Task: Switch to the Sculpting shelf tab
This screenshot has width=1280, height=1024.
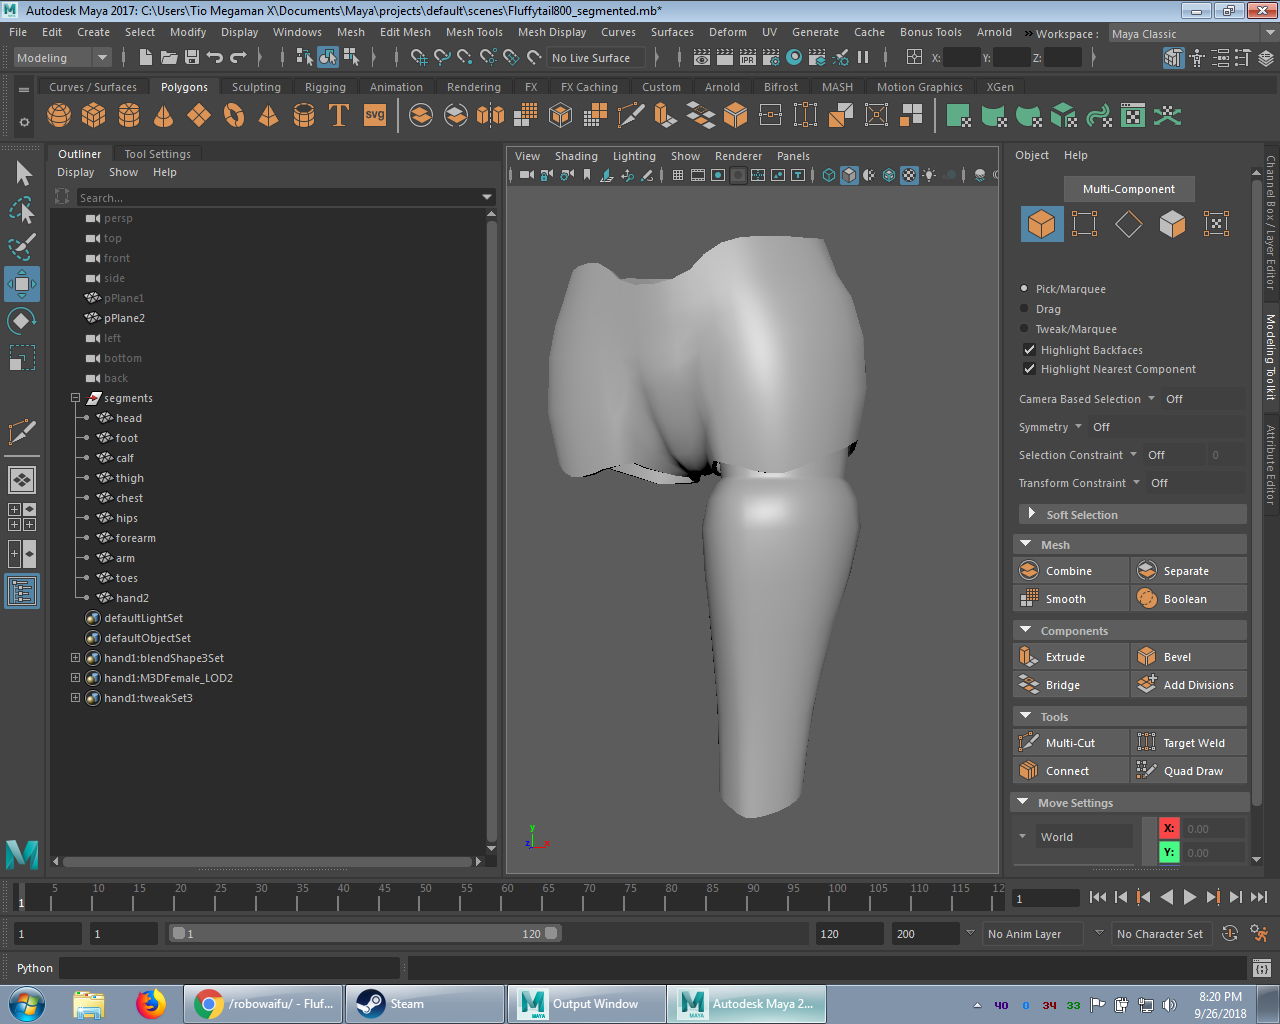Action: pyautogui.click(x=256, y=87)
